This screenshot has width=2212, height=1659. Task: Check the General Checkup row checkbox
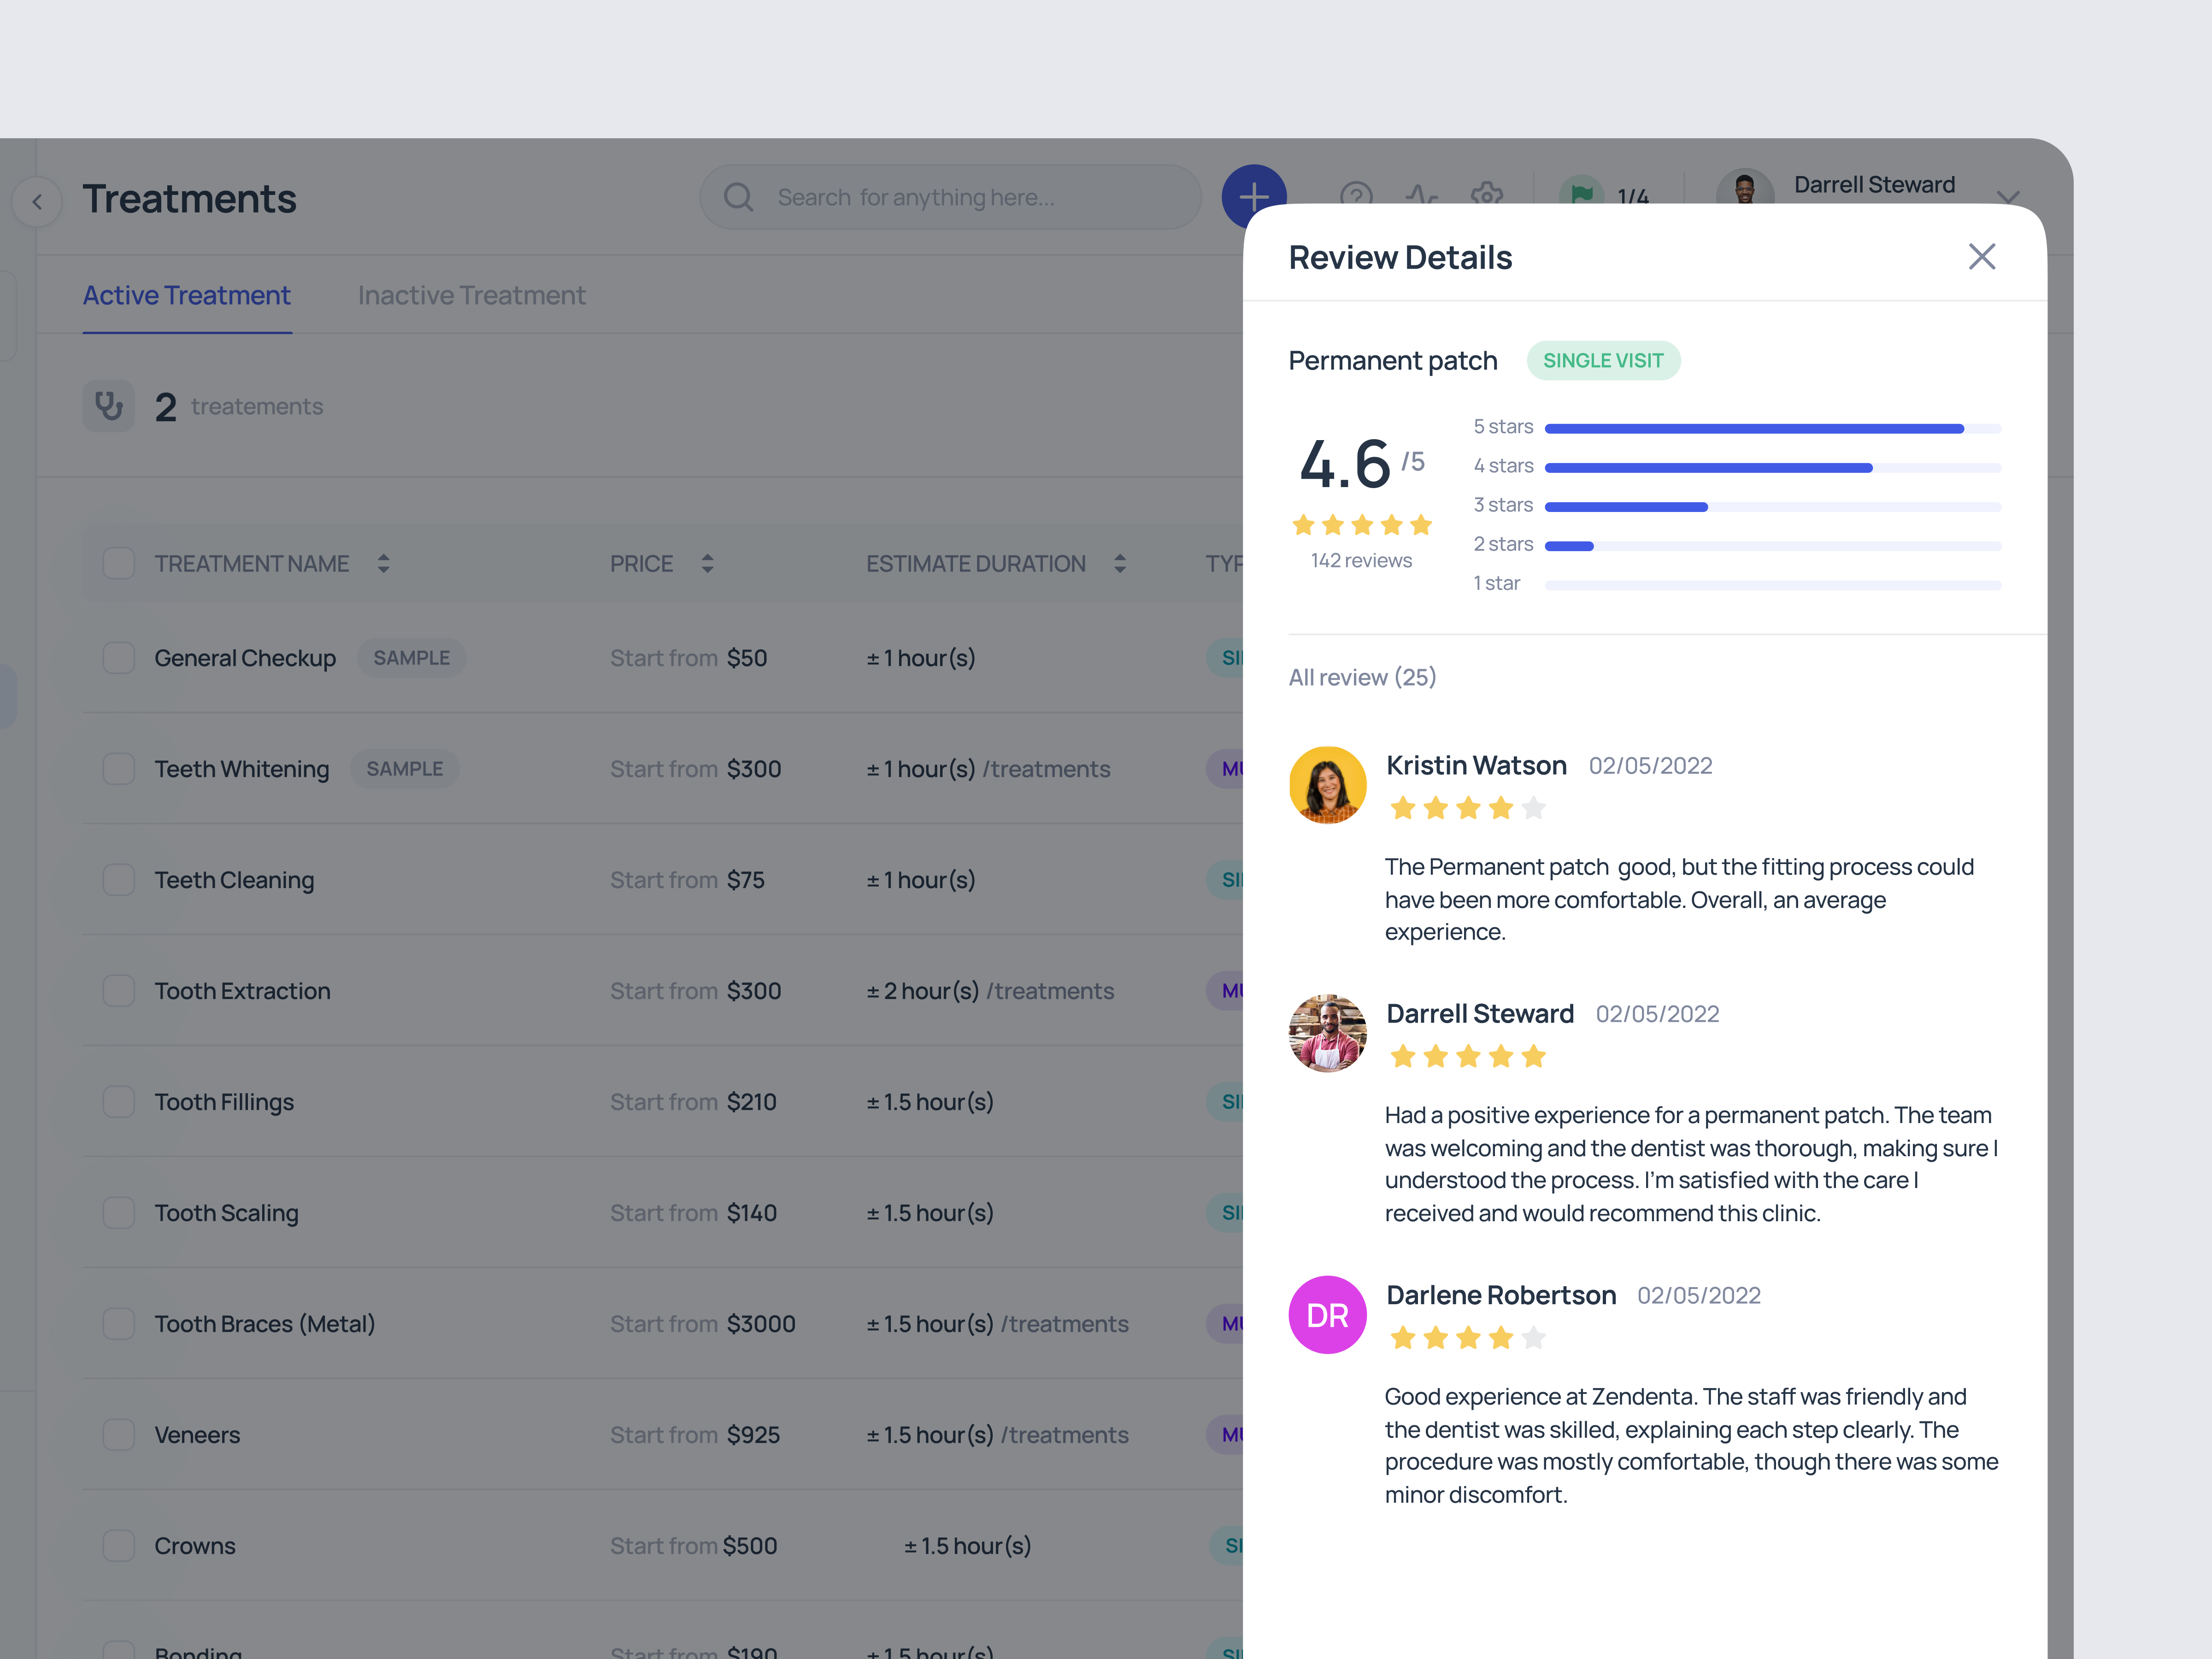[x=119, y=658]
